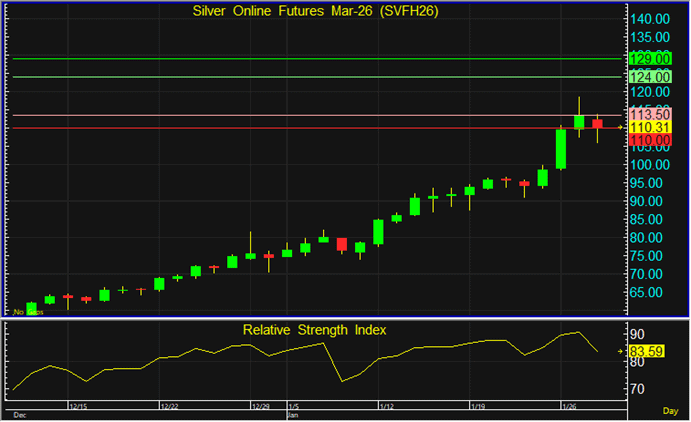Screen dimensions: 691x422
Task: Click the 1/26 date axis label
Action: coord(569,407)
